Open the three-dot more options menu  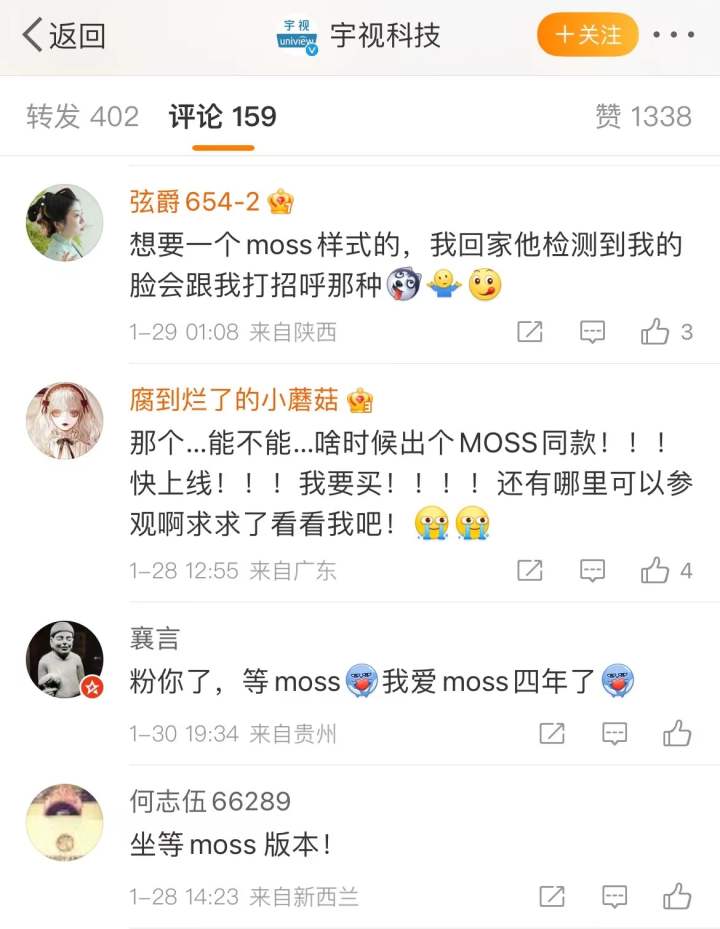[674, 35]
